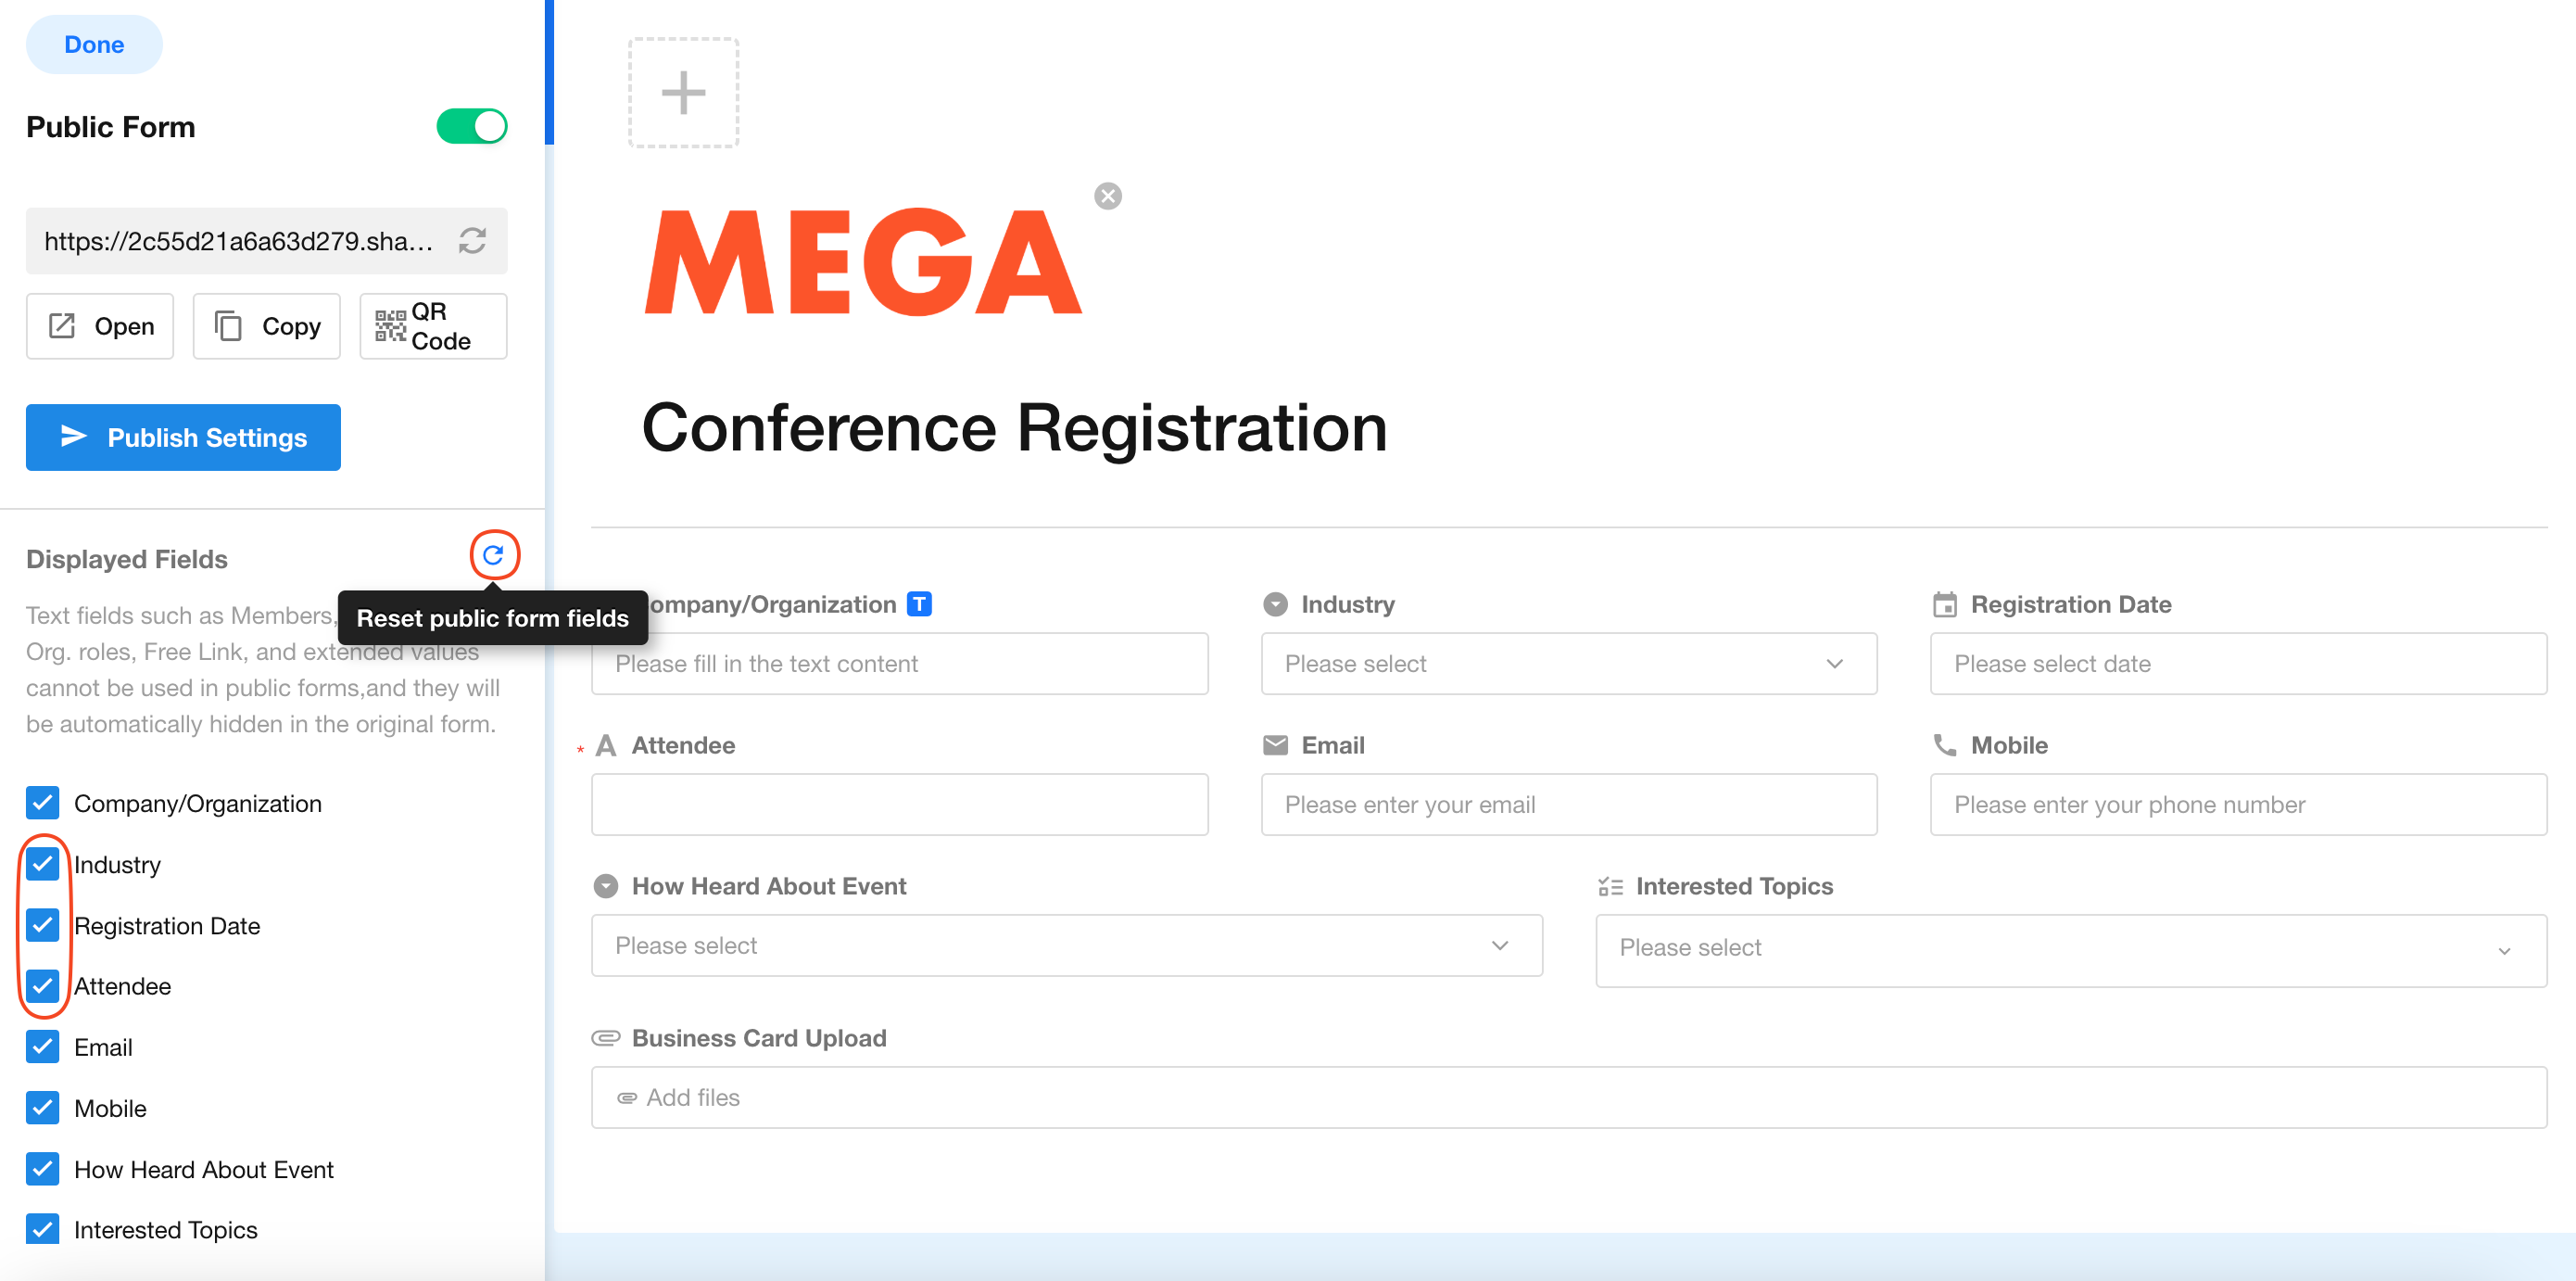Click the plus icon to add cover image
Viewport: 2576px width, 1281px height.
point(683,93)
